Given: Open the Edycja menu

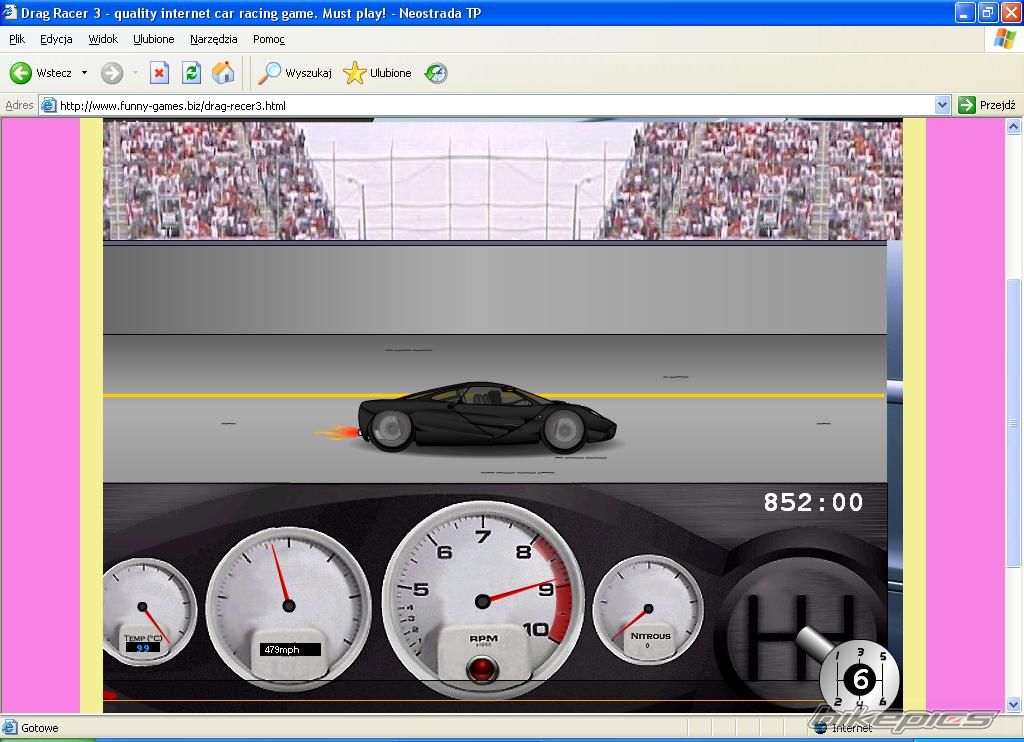Looking at the screenshot, I should pyautogui.click(x=56, y=39).
